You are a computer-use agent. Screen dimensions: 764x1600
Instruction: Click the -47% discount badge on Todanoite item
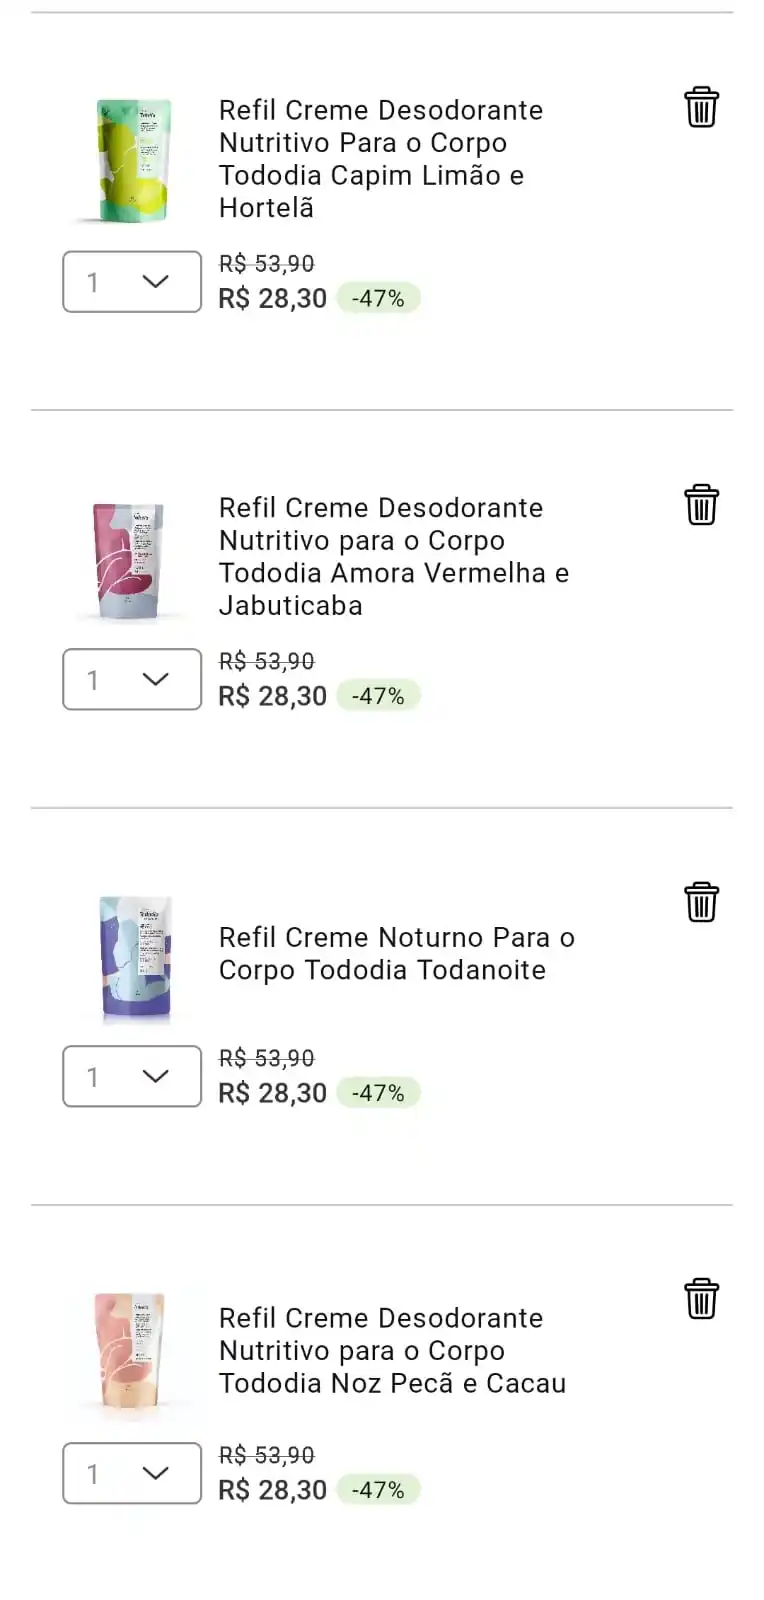[x=378, y=1093]
